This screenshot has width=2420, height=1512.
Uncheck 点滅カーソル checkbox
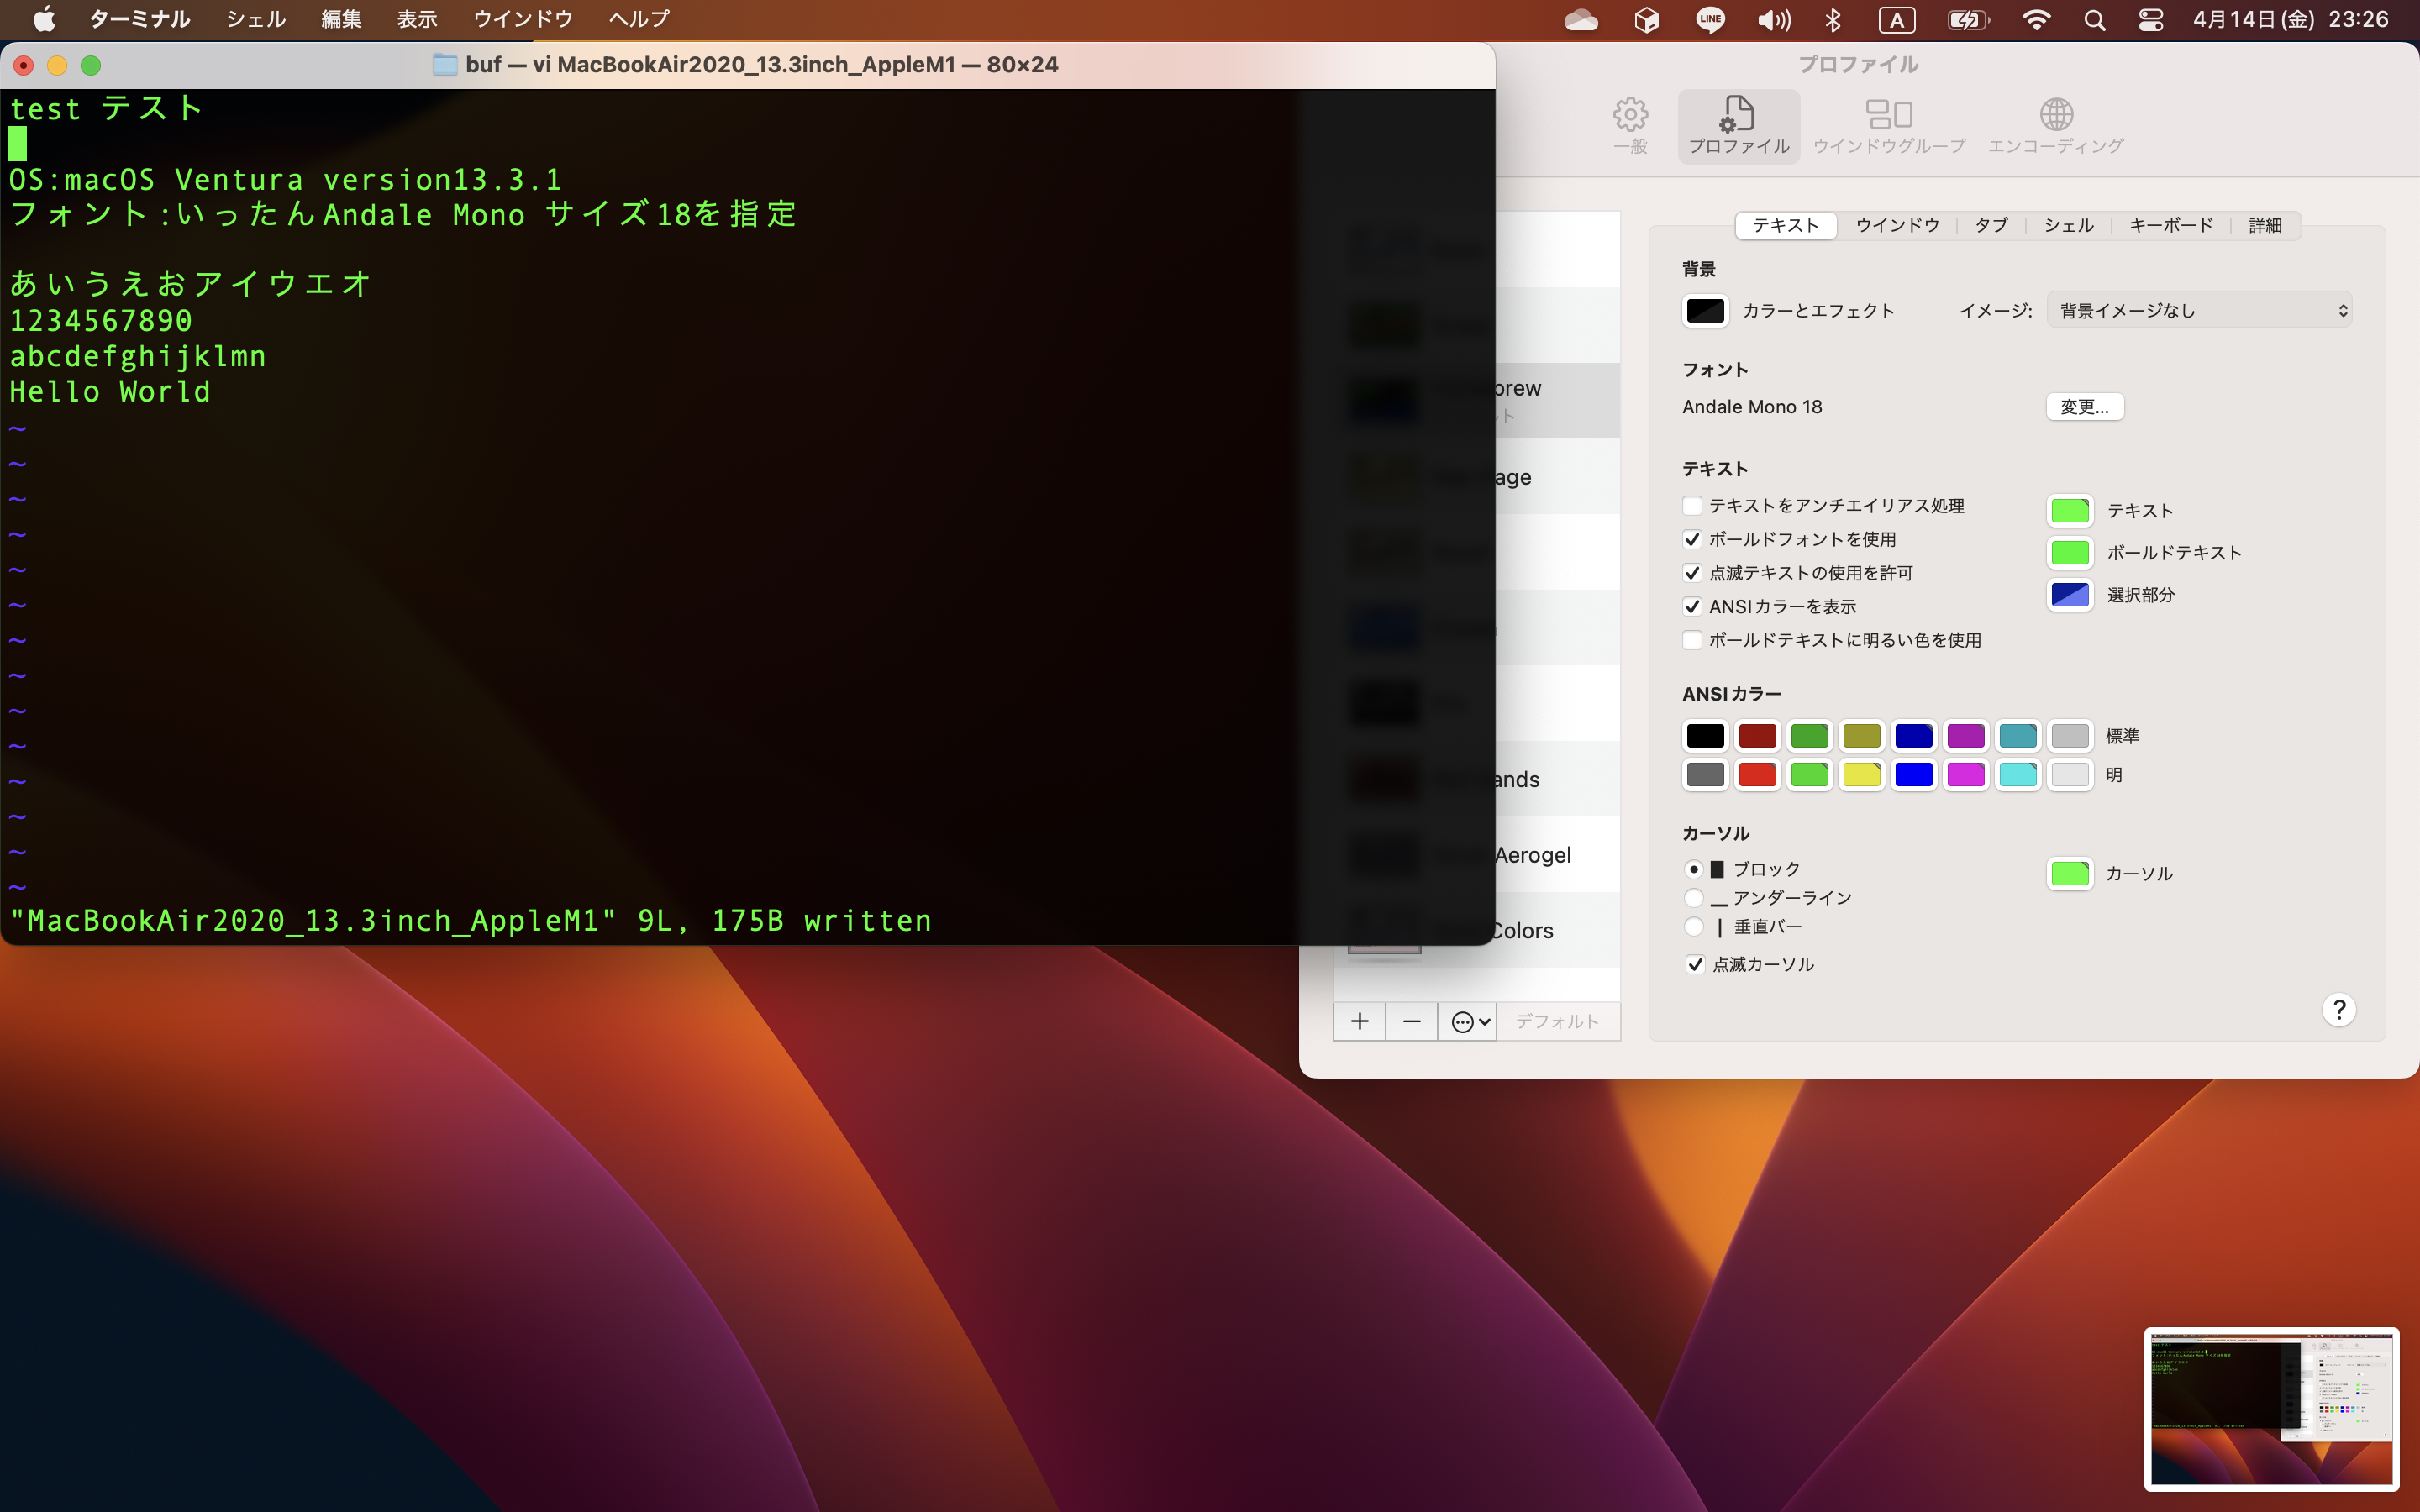point(1695,964)
